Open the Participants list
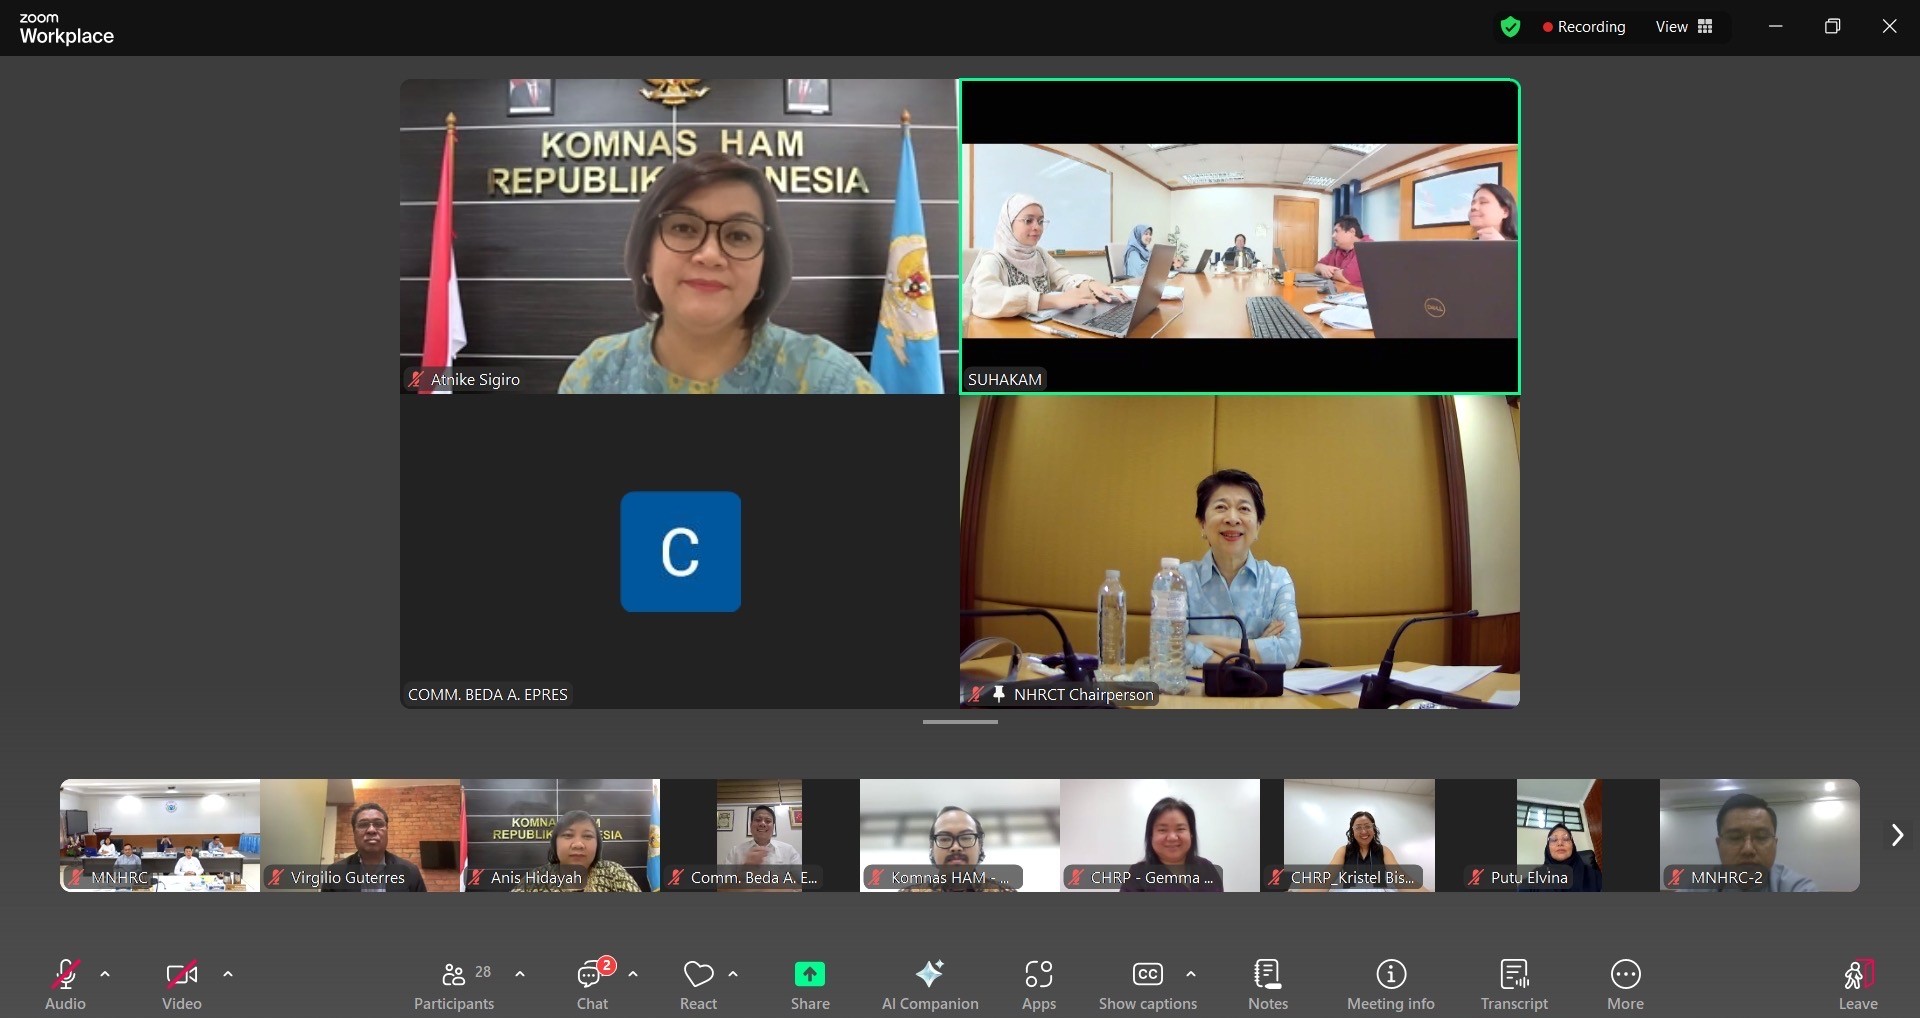 (454, 984)
